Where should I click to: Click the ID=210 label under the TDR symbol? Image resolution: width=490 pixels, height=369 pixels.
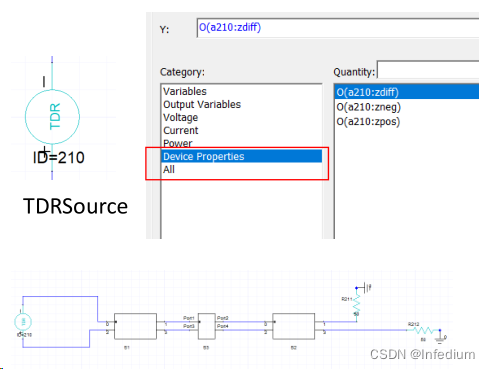(59, 158)
